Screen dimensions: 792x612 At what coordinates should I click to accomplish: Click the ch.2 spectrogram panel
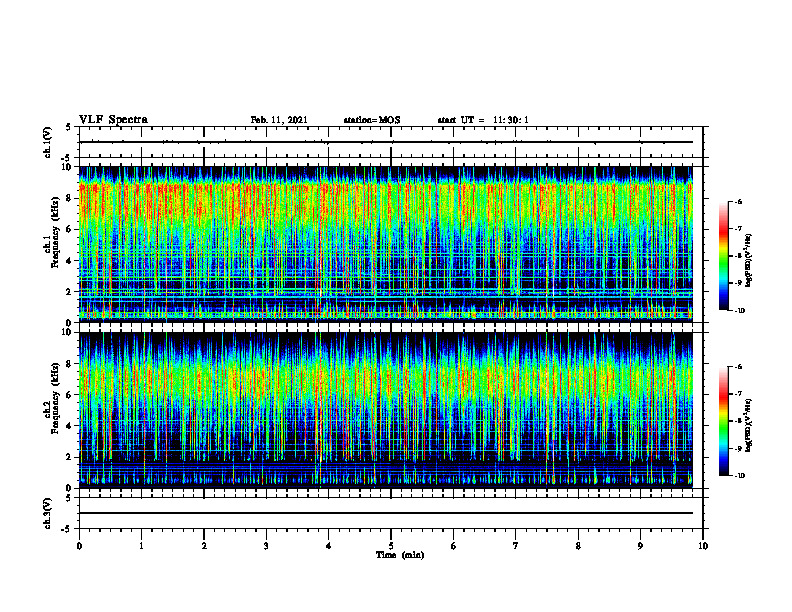386,410
